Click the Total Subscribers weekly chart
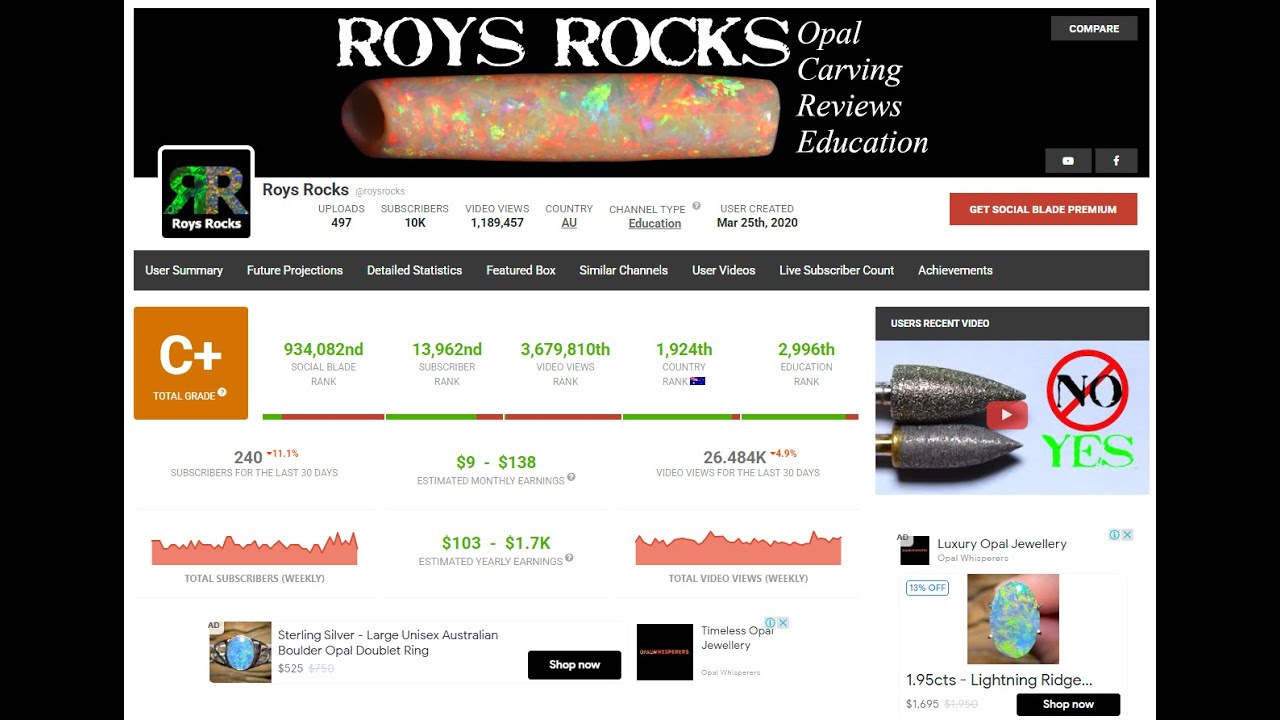Image resolution: width=1280 pixels, height=720 pixels. coord(254,548)
